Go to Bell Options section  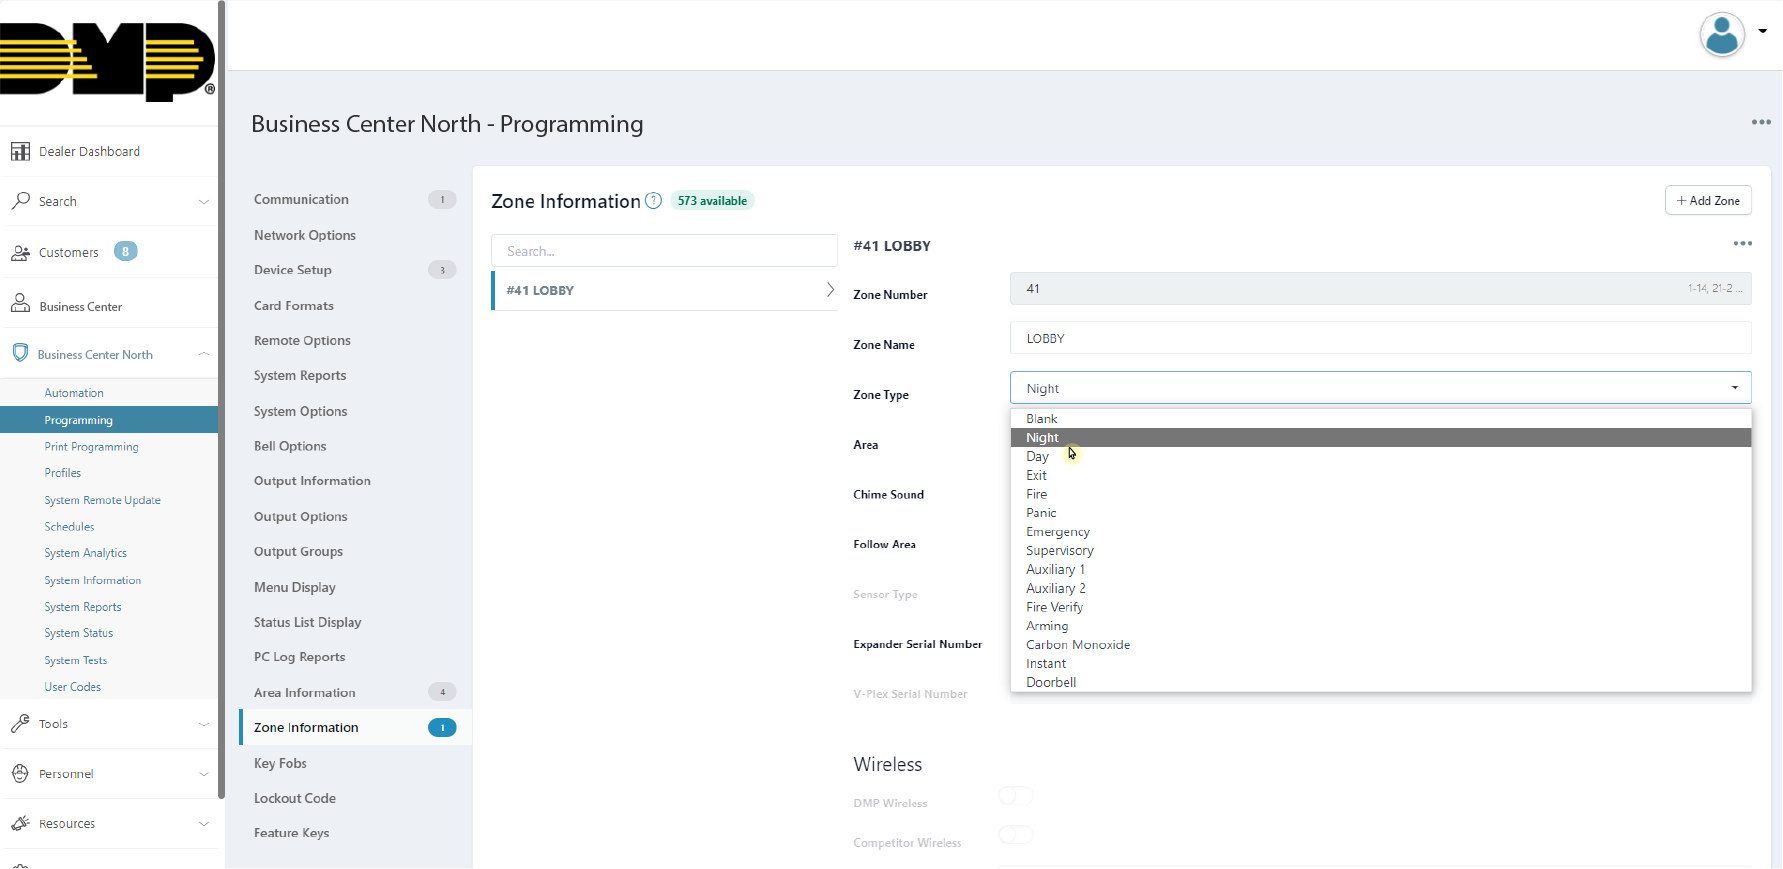(290, 446)
